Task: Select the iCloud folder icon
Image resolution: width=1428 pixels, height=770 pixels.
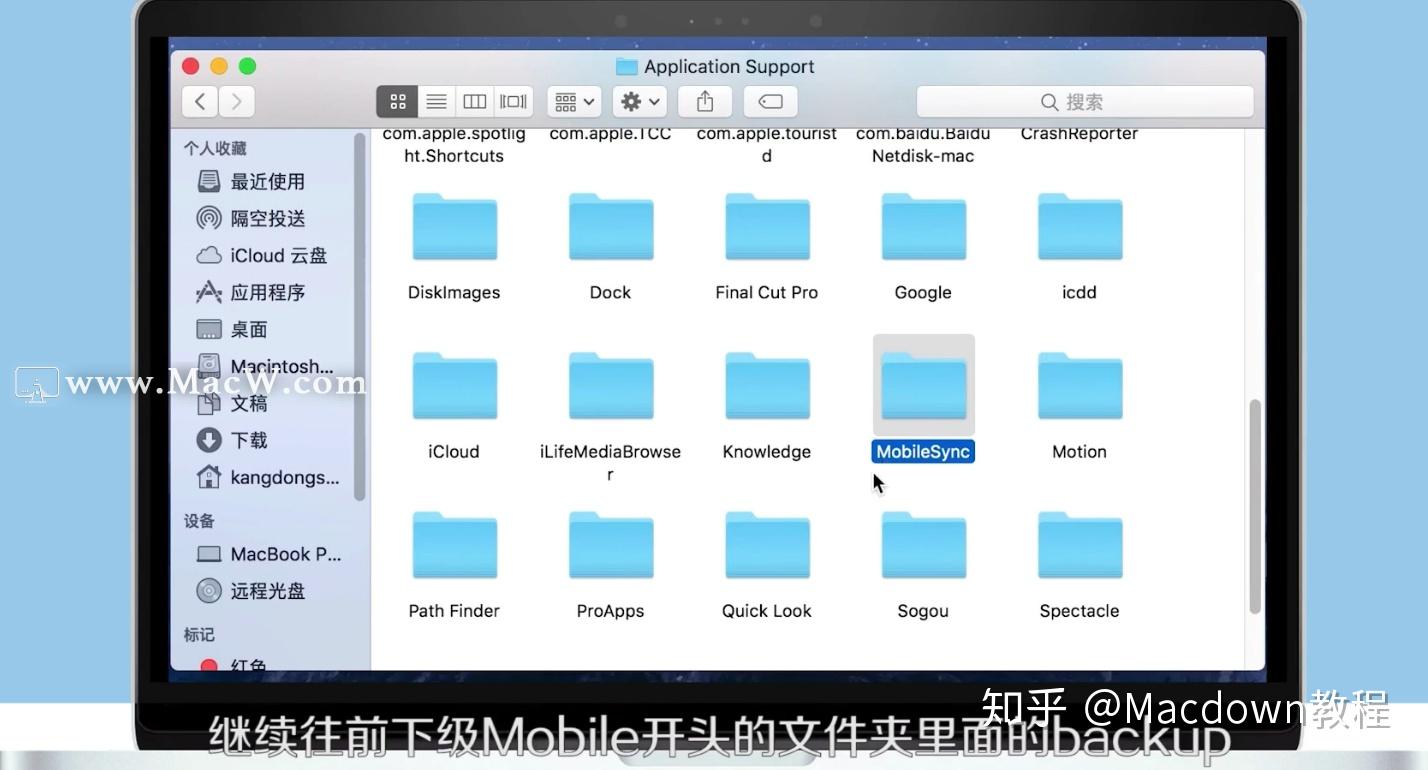Action: (x=454, y=385)
